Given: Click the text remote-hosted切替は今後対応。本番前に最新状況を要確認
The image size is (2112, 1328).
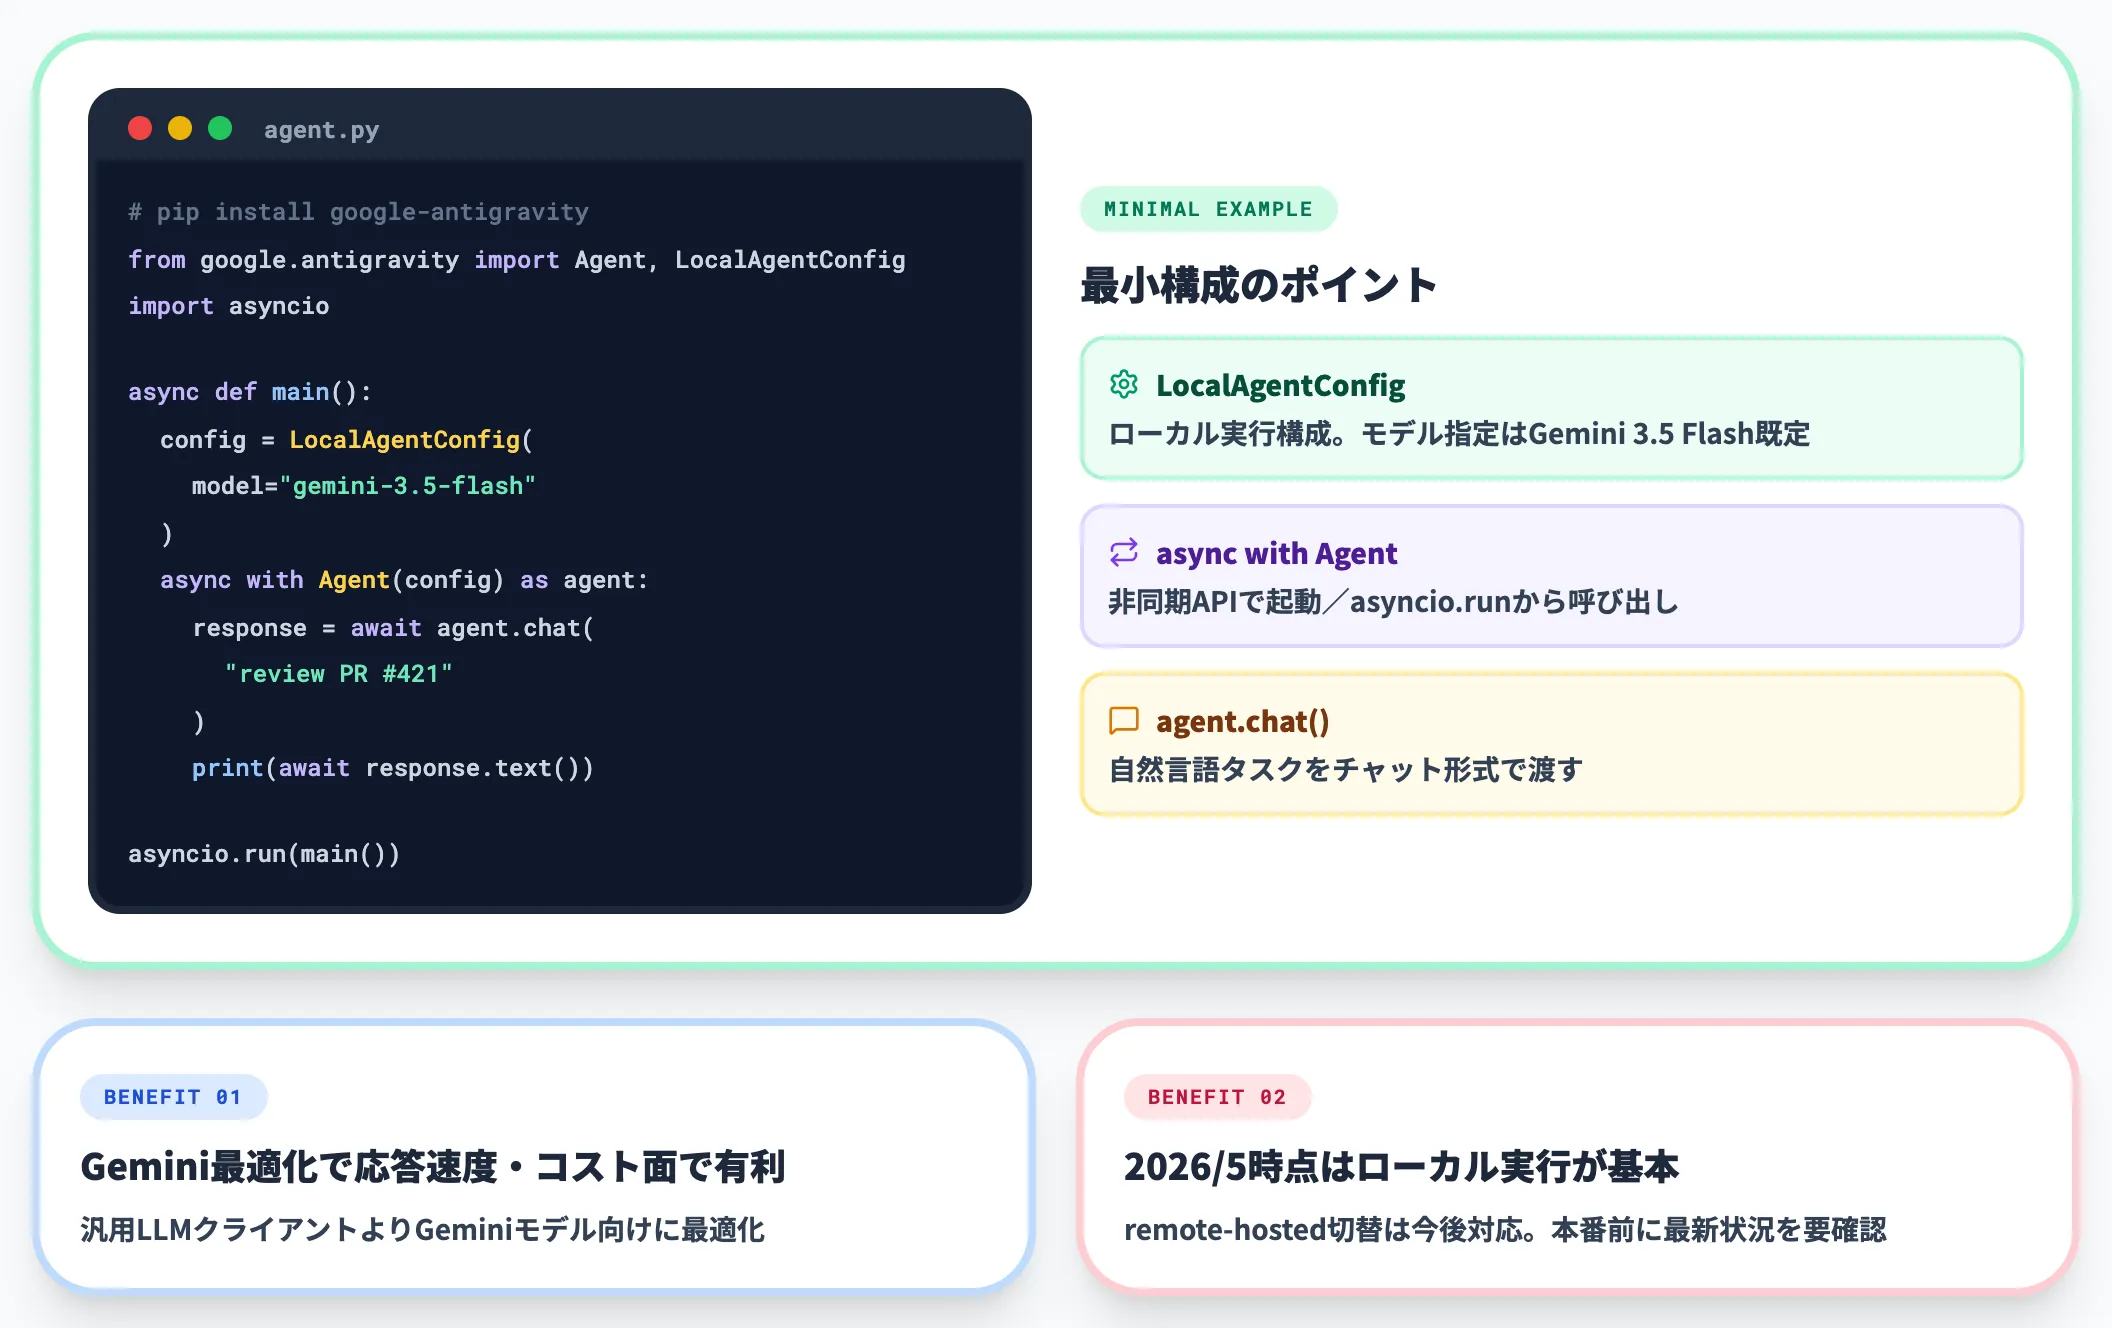Looking at the screenshot, I should pyautogui.click(x=1505, y=1230).
